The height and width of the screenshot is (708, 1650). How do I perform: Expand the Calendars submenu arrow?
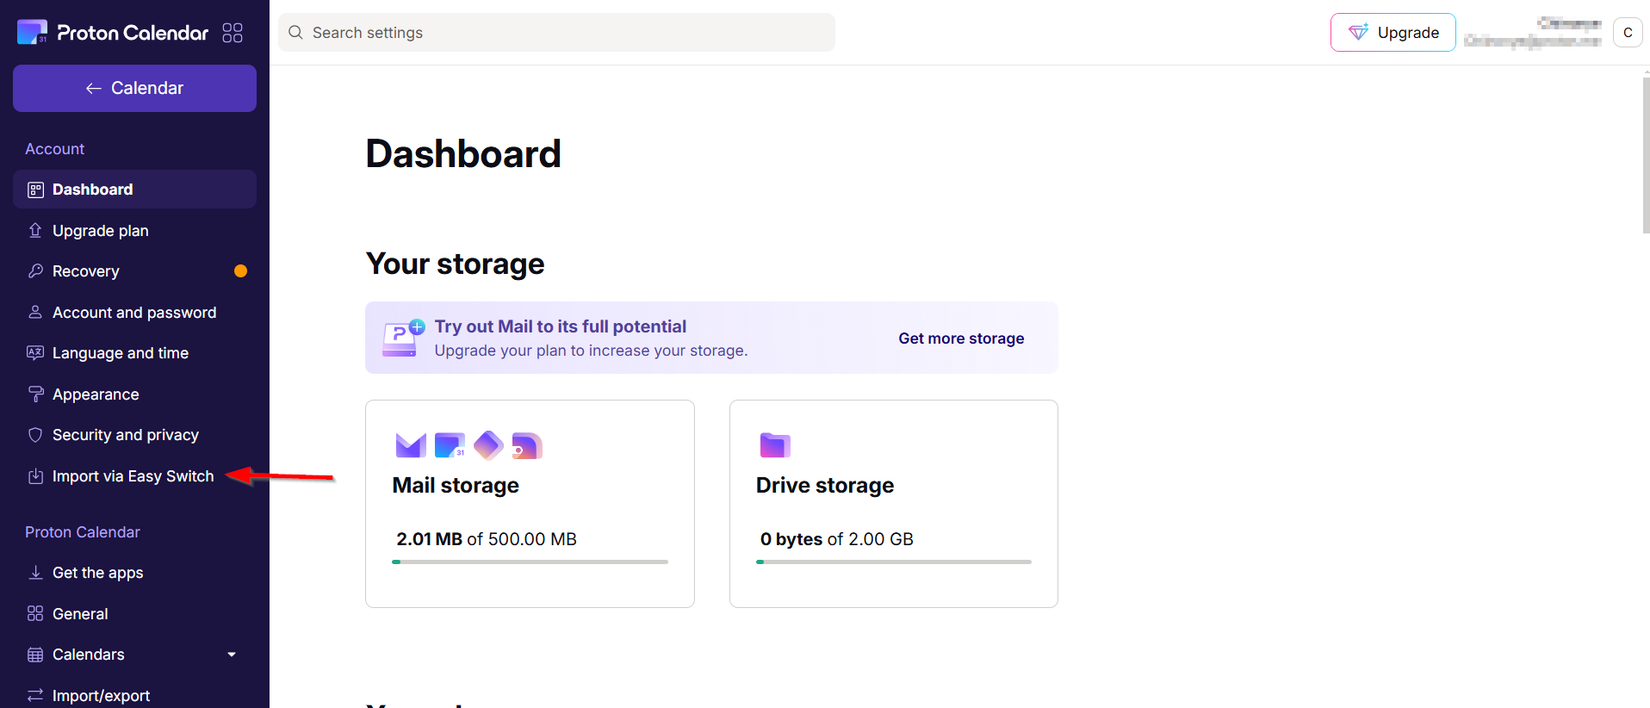click(232, 655)
